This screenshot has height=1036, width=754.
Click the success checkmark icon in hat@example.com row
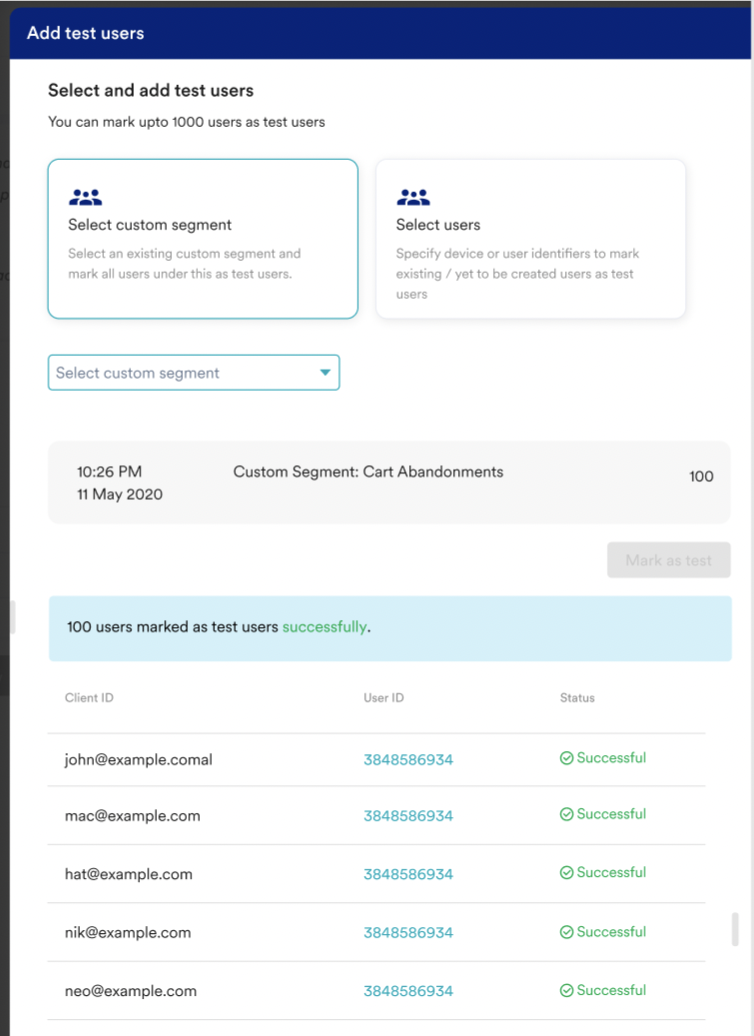566,873
